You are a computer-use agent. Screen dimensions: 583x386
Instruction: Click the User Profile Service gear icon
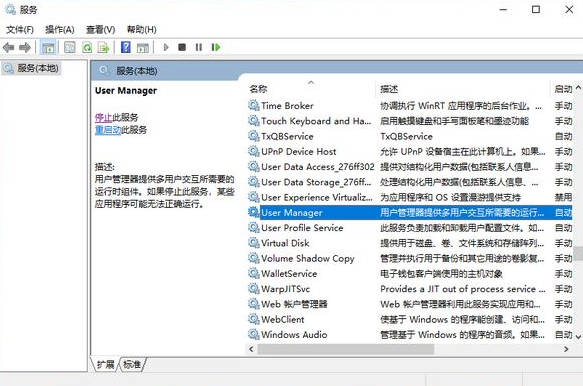(254, 228)
